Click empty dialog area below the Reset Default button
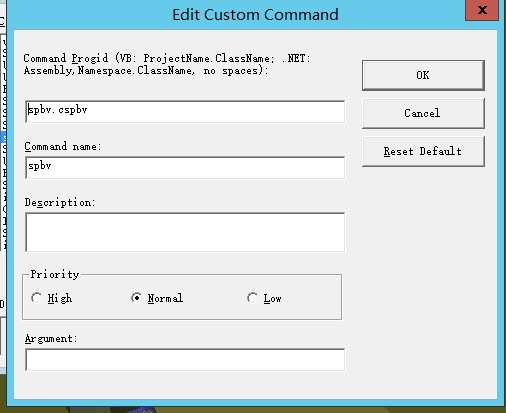Screen dimensions: 506x413 click(423, 267)
